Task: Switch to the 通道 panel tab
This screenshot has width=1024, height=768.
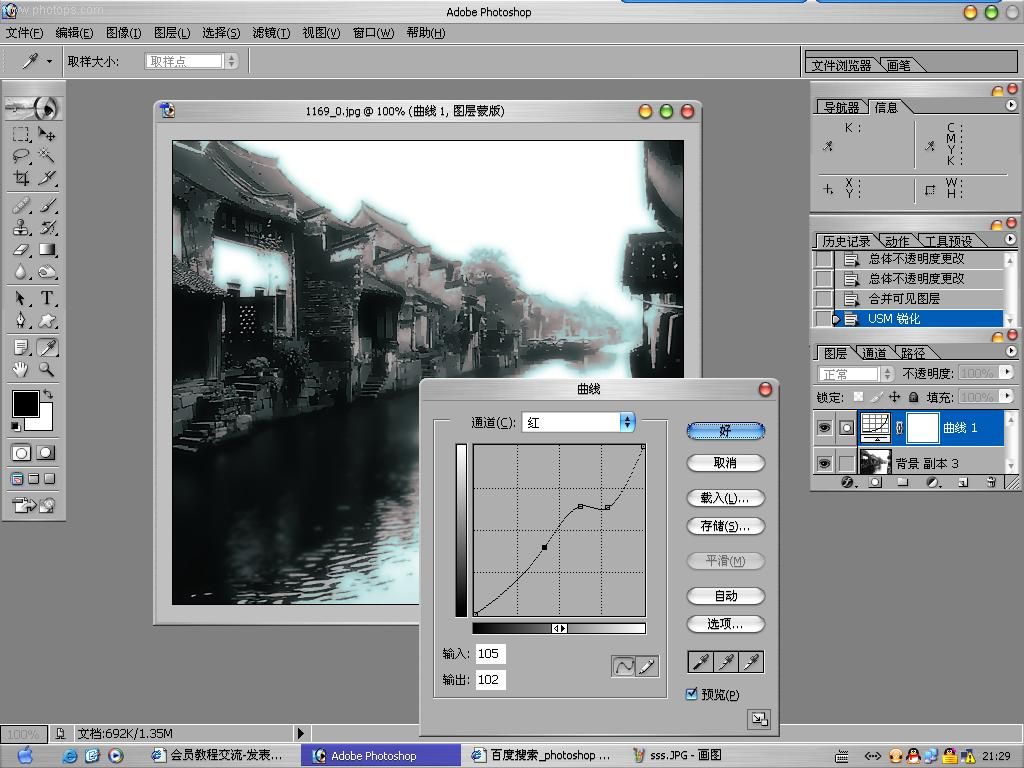Action: click(x=874, y=353)
